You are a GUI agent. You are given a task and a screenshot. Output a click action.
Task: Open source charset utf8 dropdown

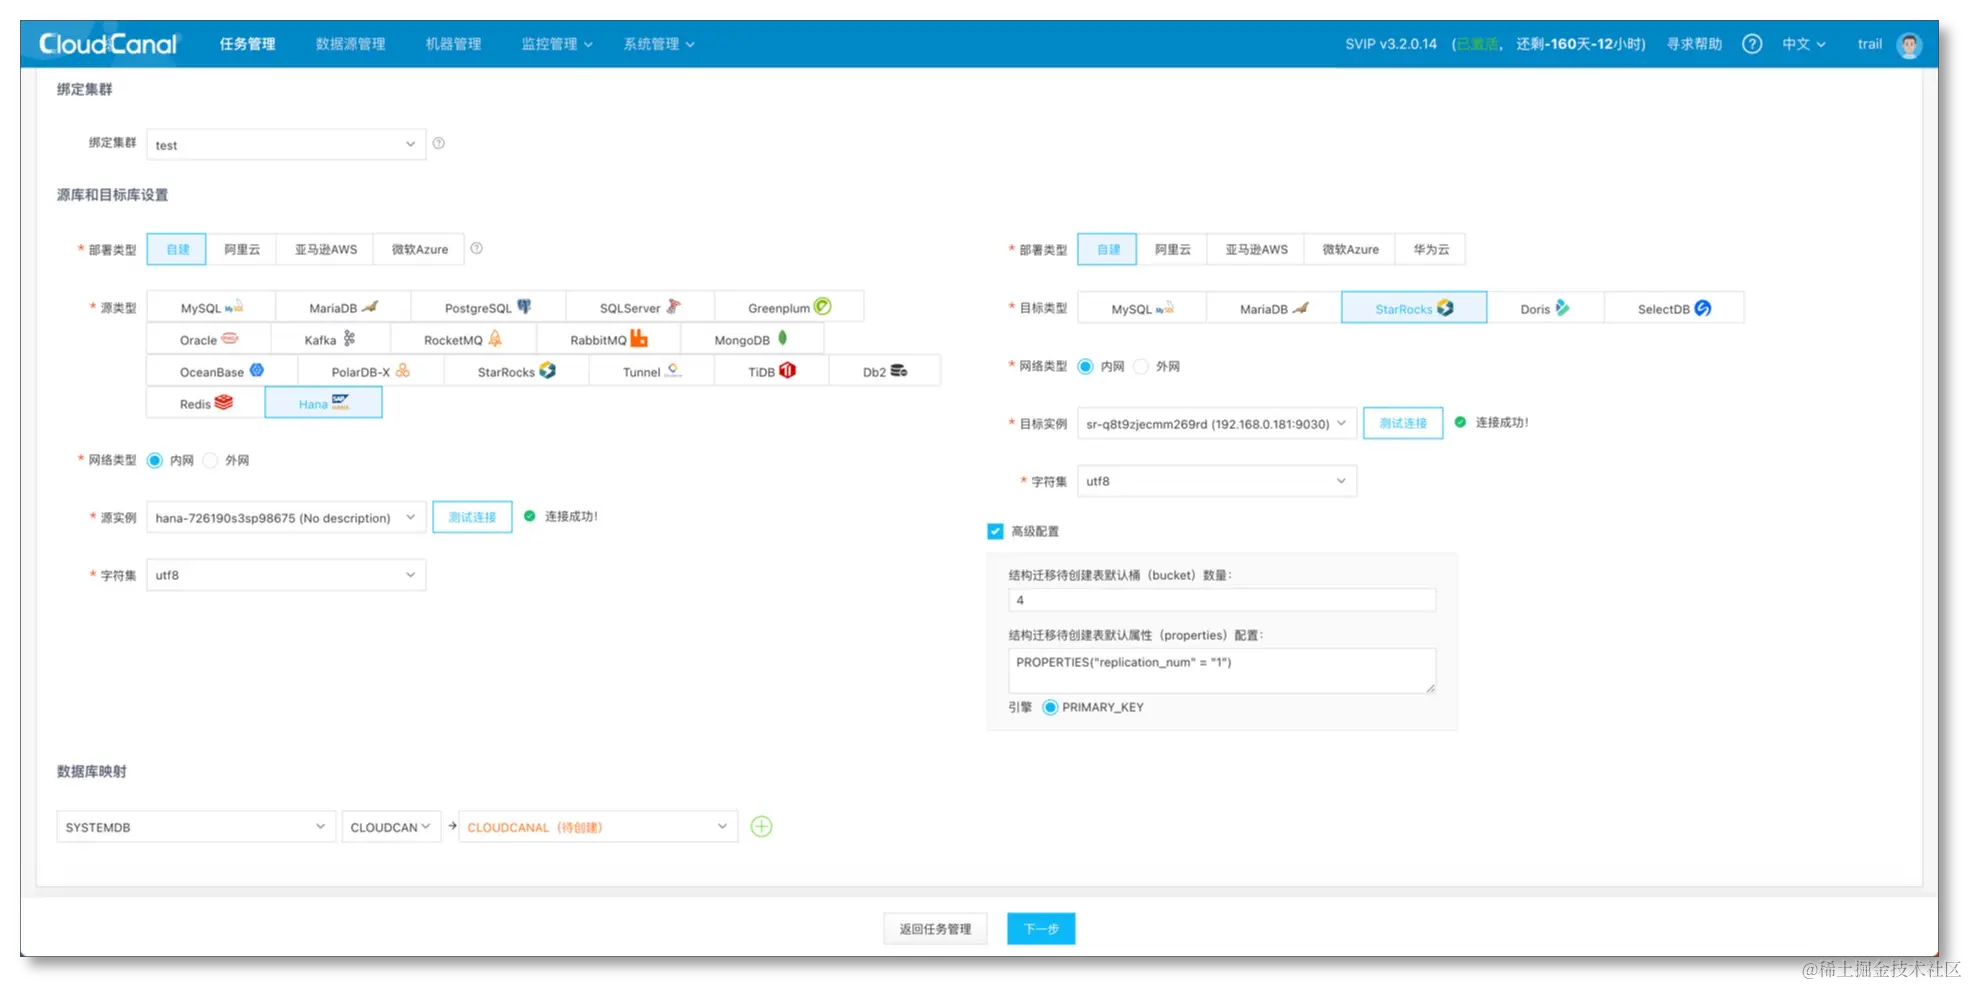point(286,575)
